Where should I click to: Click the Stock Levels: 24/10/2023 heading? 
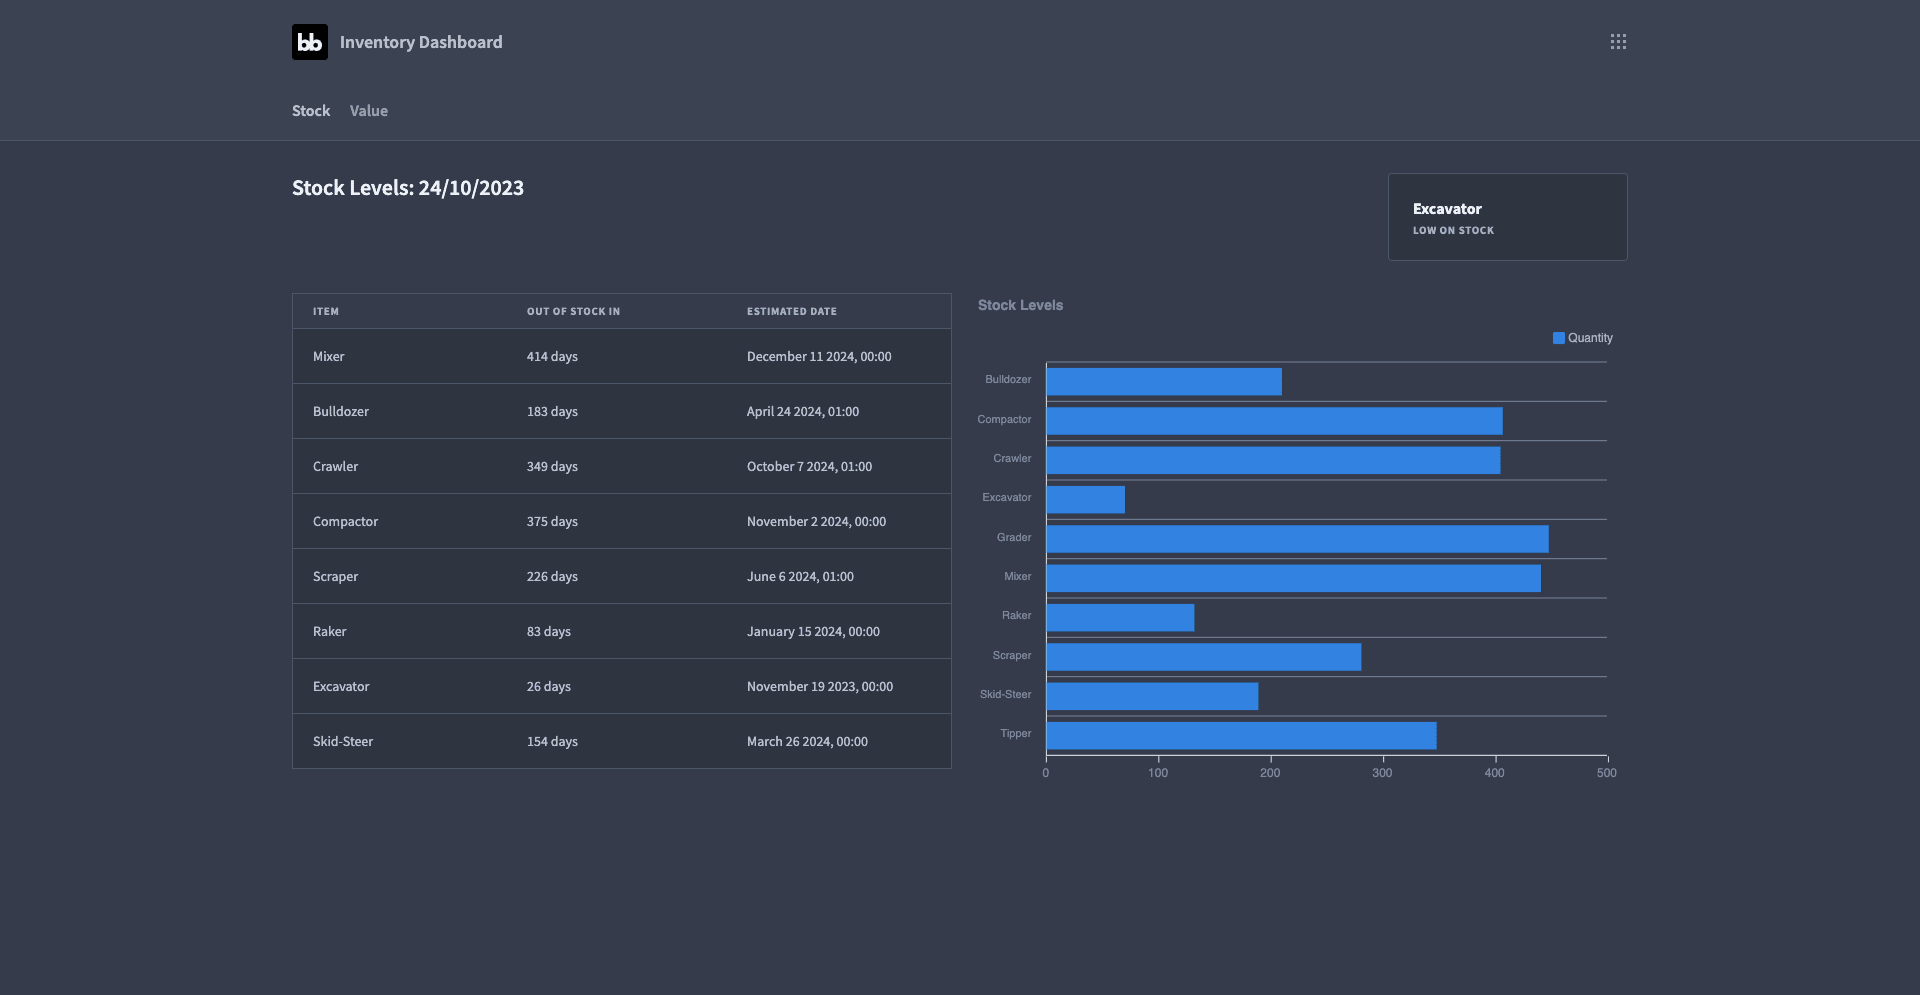coord(408,188)
